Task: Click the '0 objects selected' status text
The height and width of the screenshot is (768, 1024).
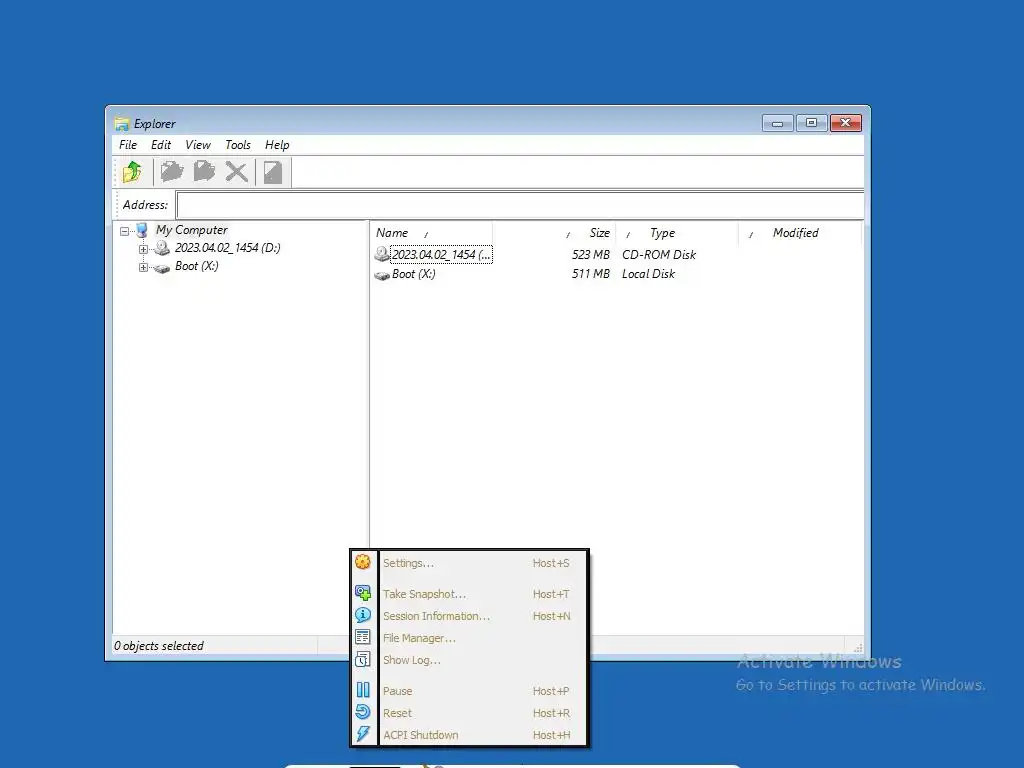Action: (x=159, y=646)
